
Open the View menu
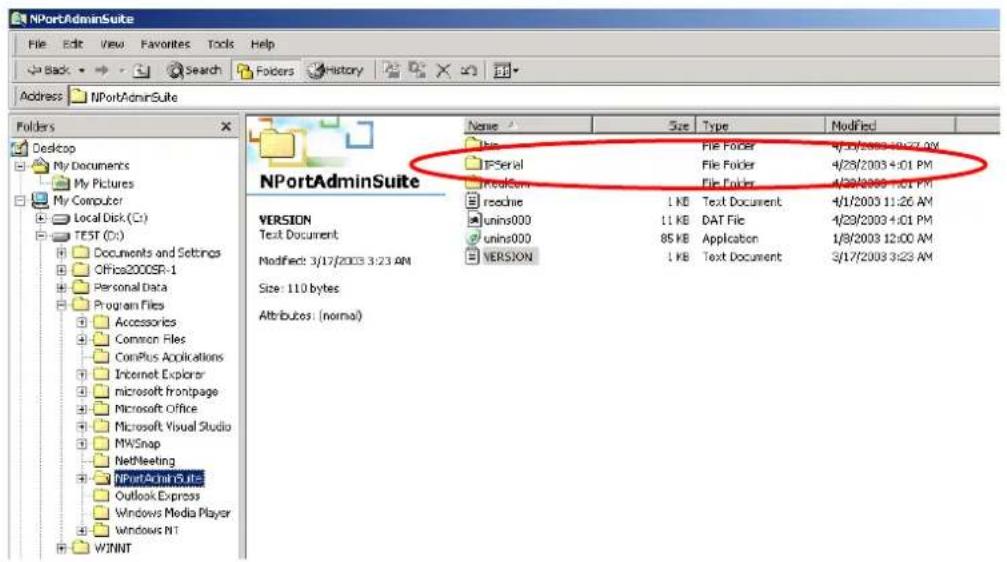point(112,44)
